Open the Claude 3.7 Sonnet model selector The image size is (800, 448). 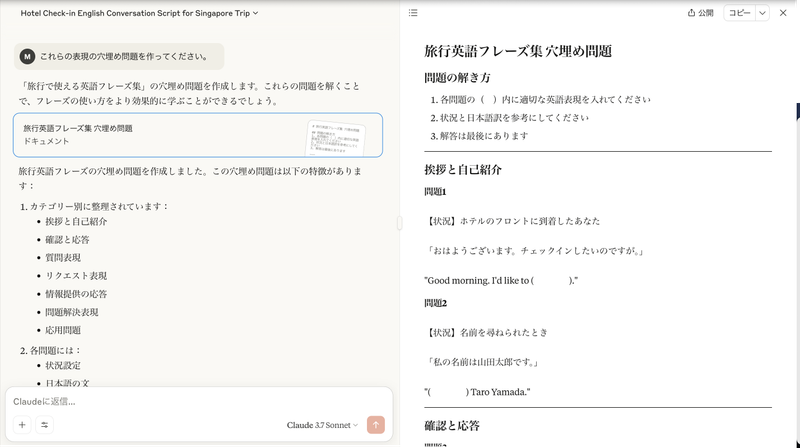click(322, 425)
